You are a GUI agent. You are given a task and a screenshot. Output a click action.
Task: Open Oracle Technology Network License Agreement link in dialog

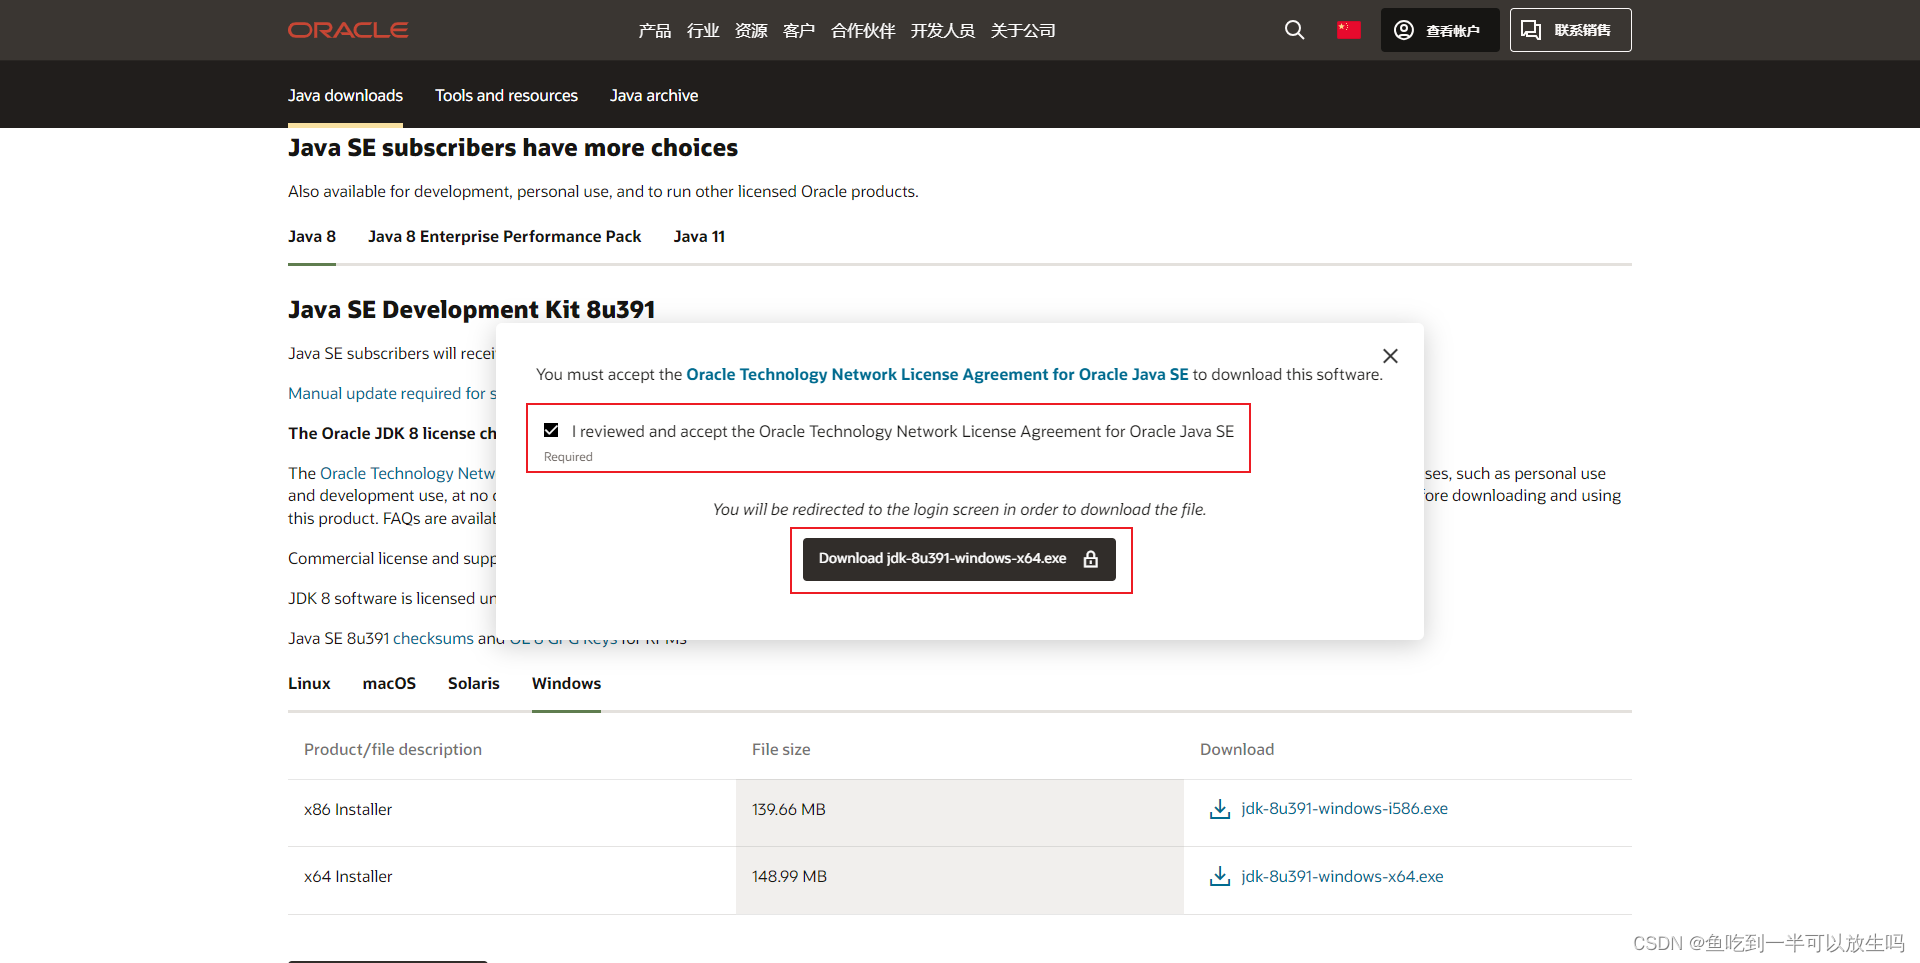(x=937, y=375)
